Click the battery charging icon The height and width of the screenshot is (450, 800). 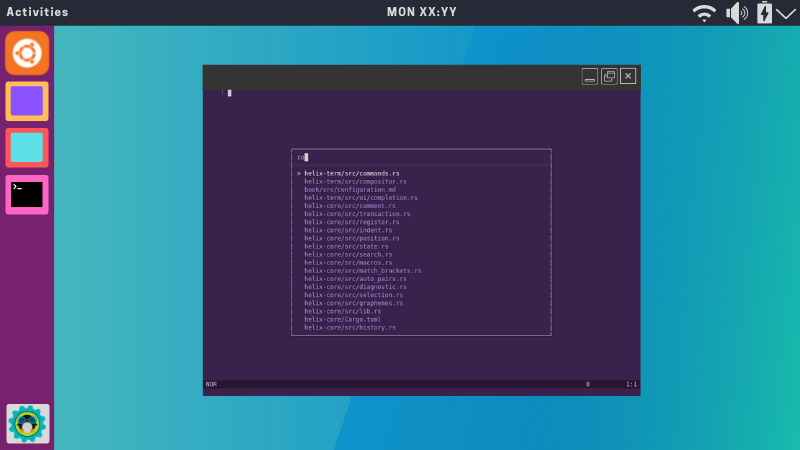764,12
